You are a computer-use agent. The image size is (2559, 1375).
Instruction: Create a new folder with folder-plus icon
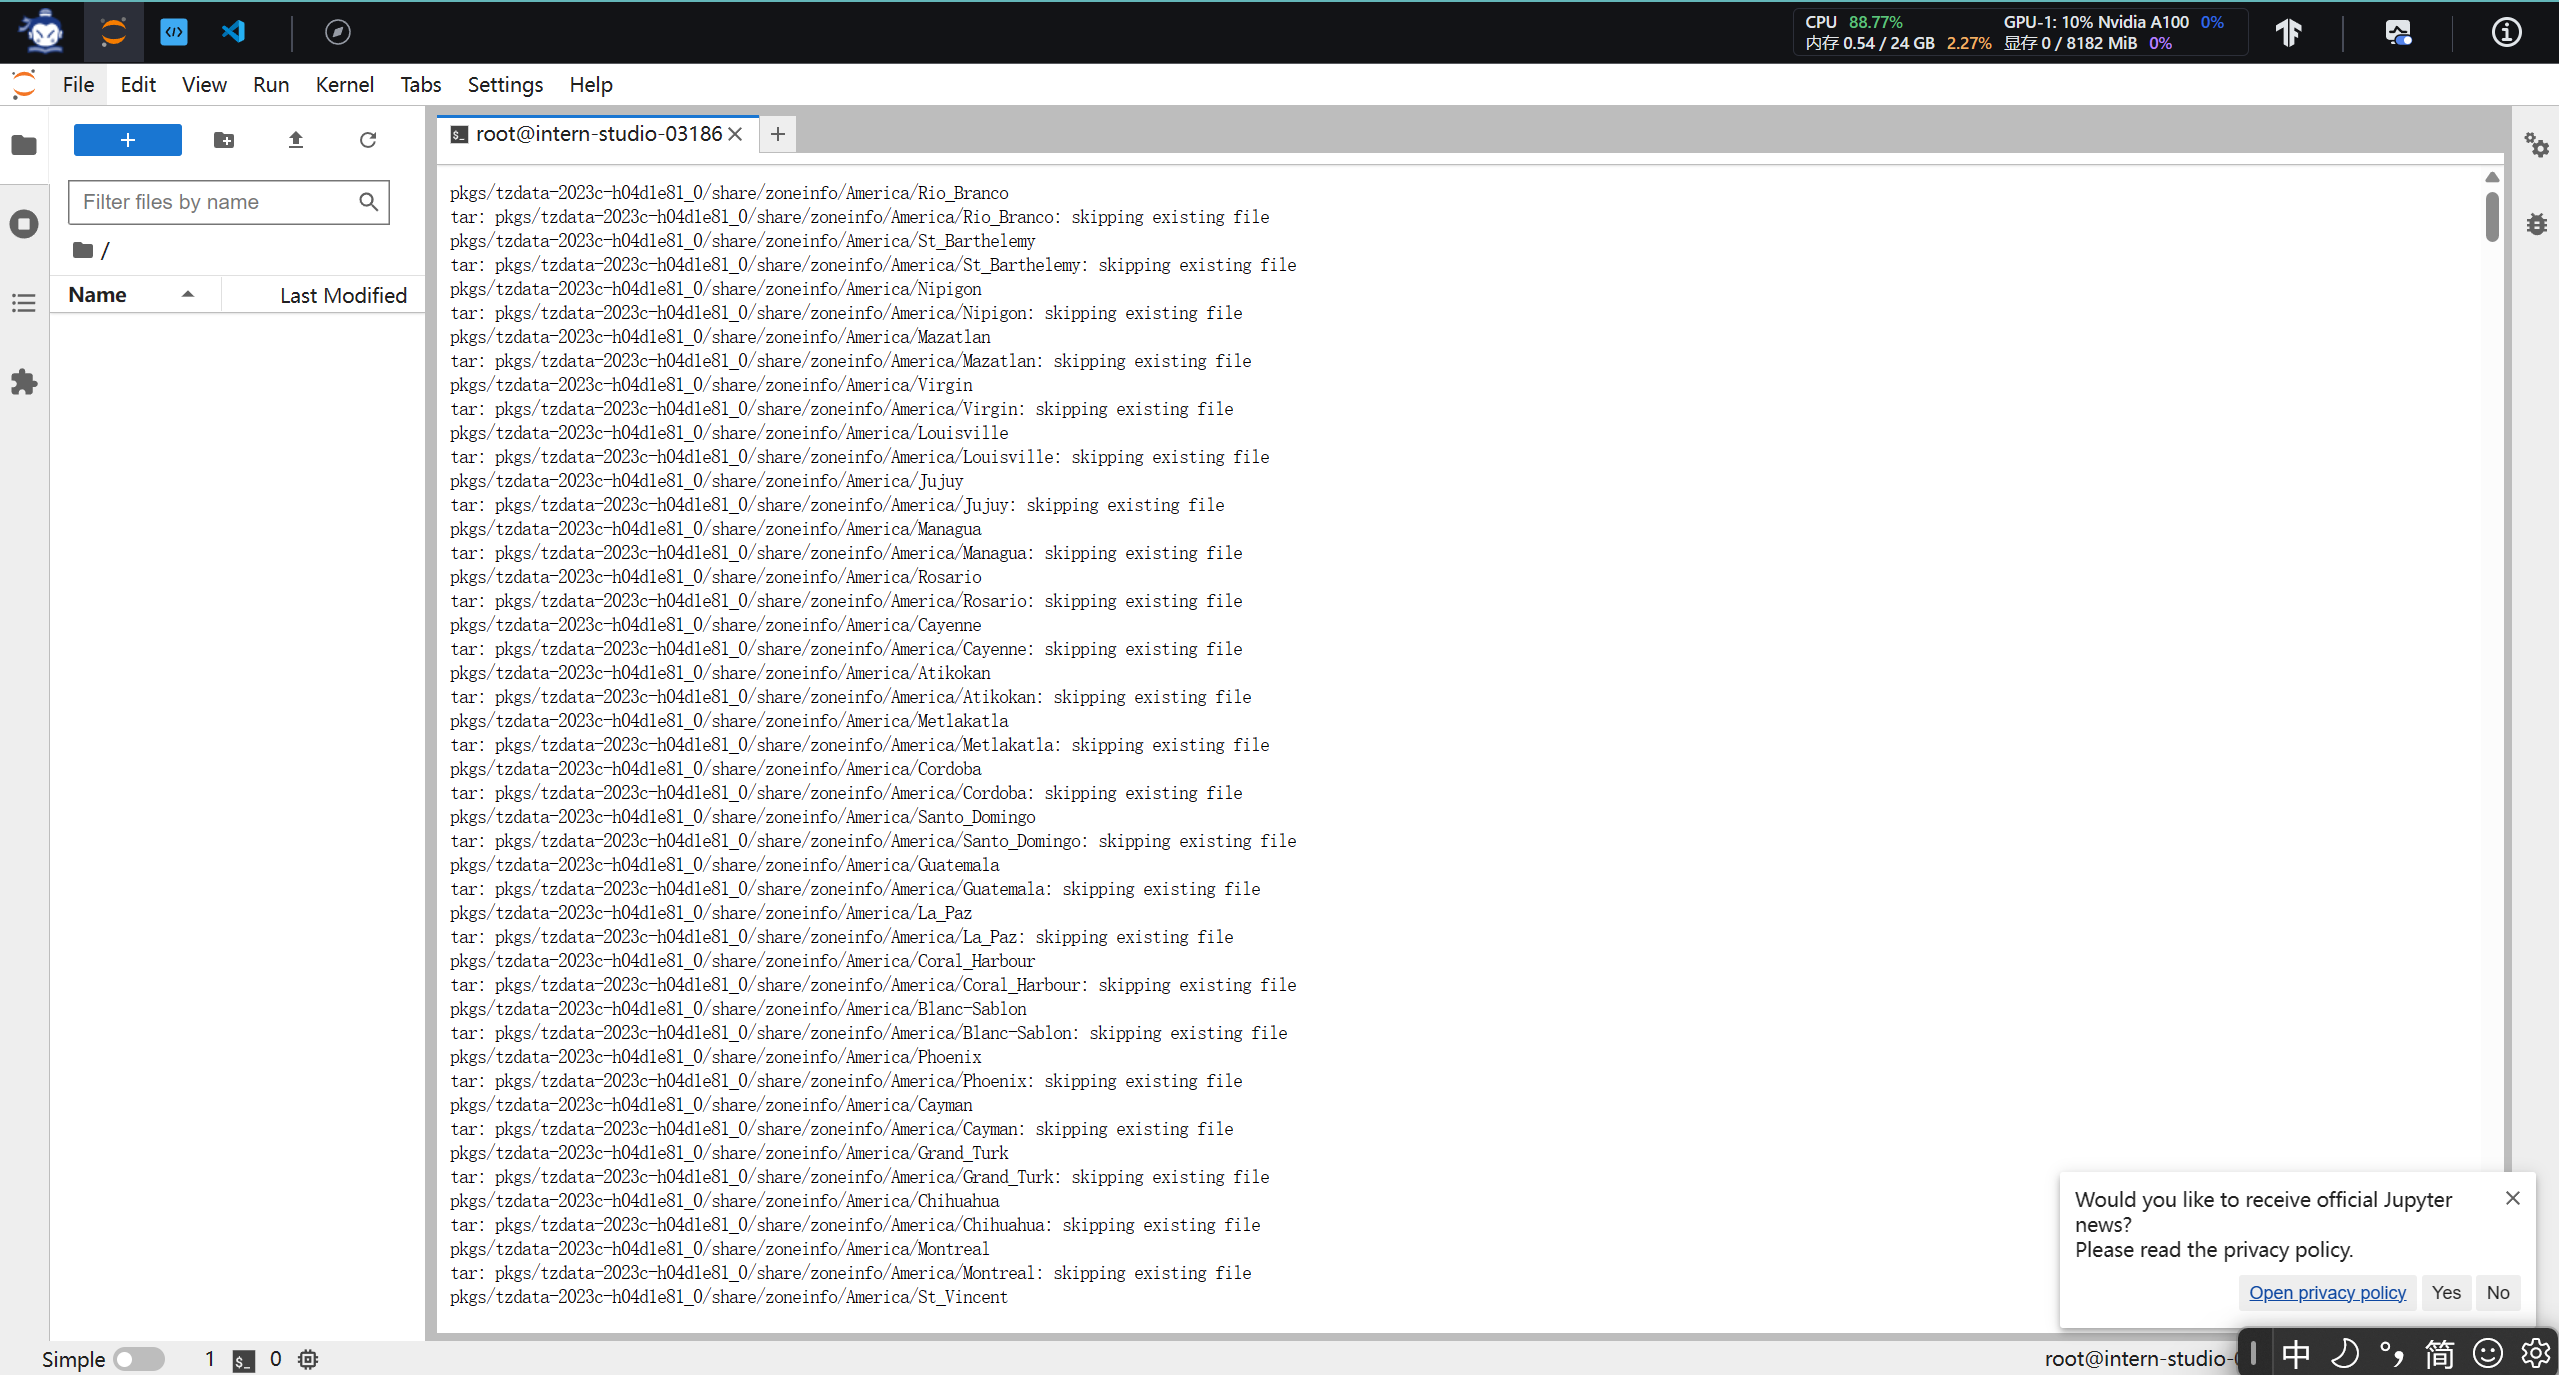point(224,140)
